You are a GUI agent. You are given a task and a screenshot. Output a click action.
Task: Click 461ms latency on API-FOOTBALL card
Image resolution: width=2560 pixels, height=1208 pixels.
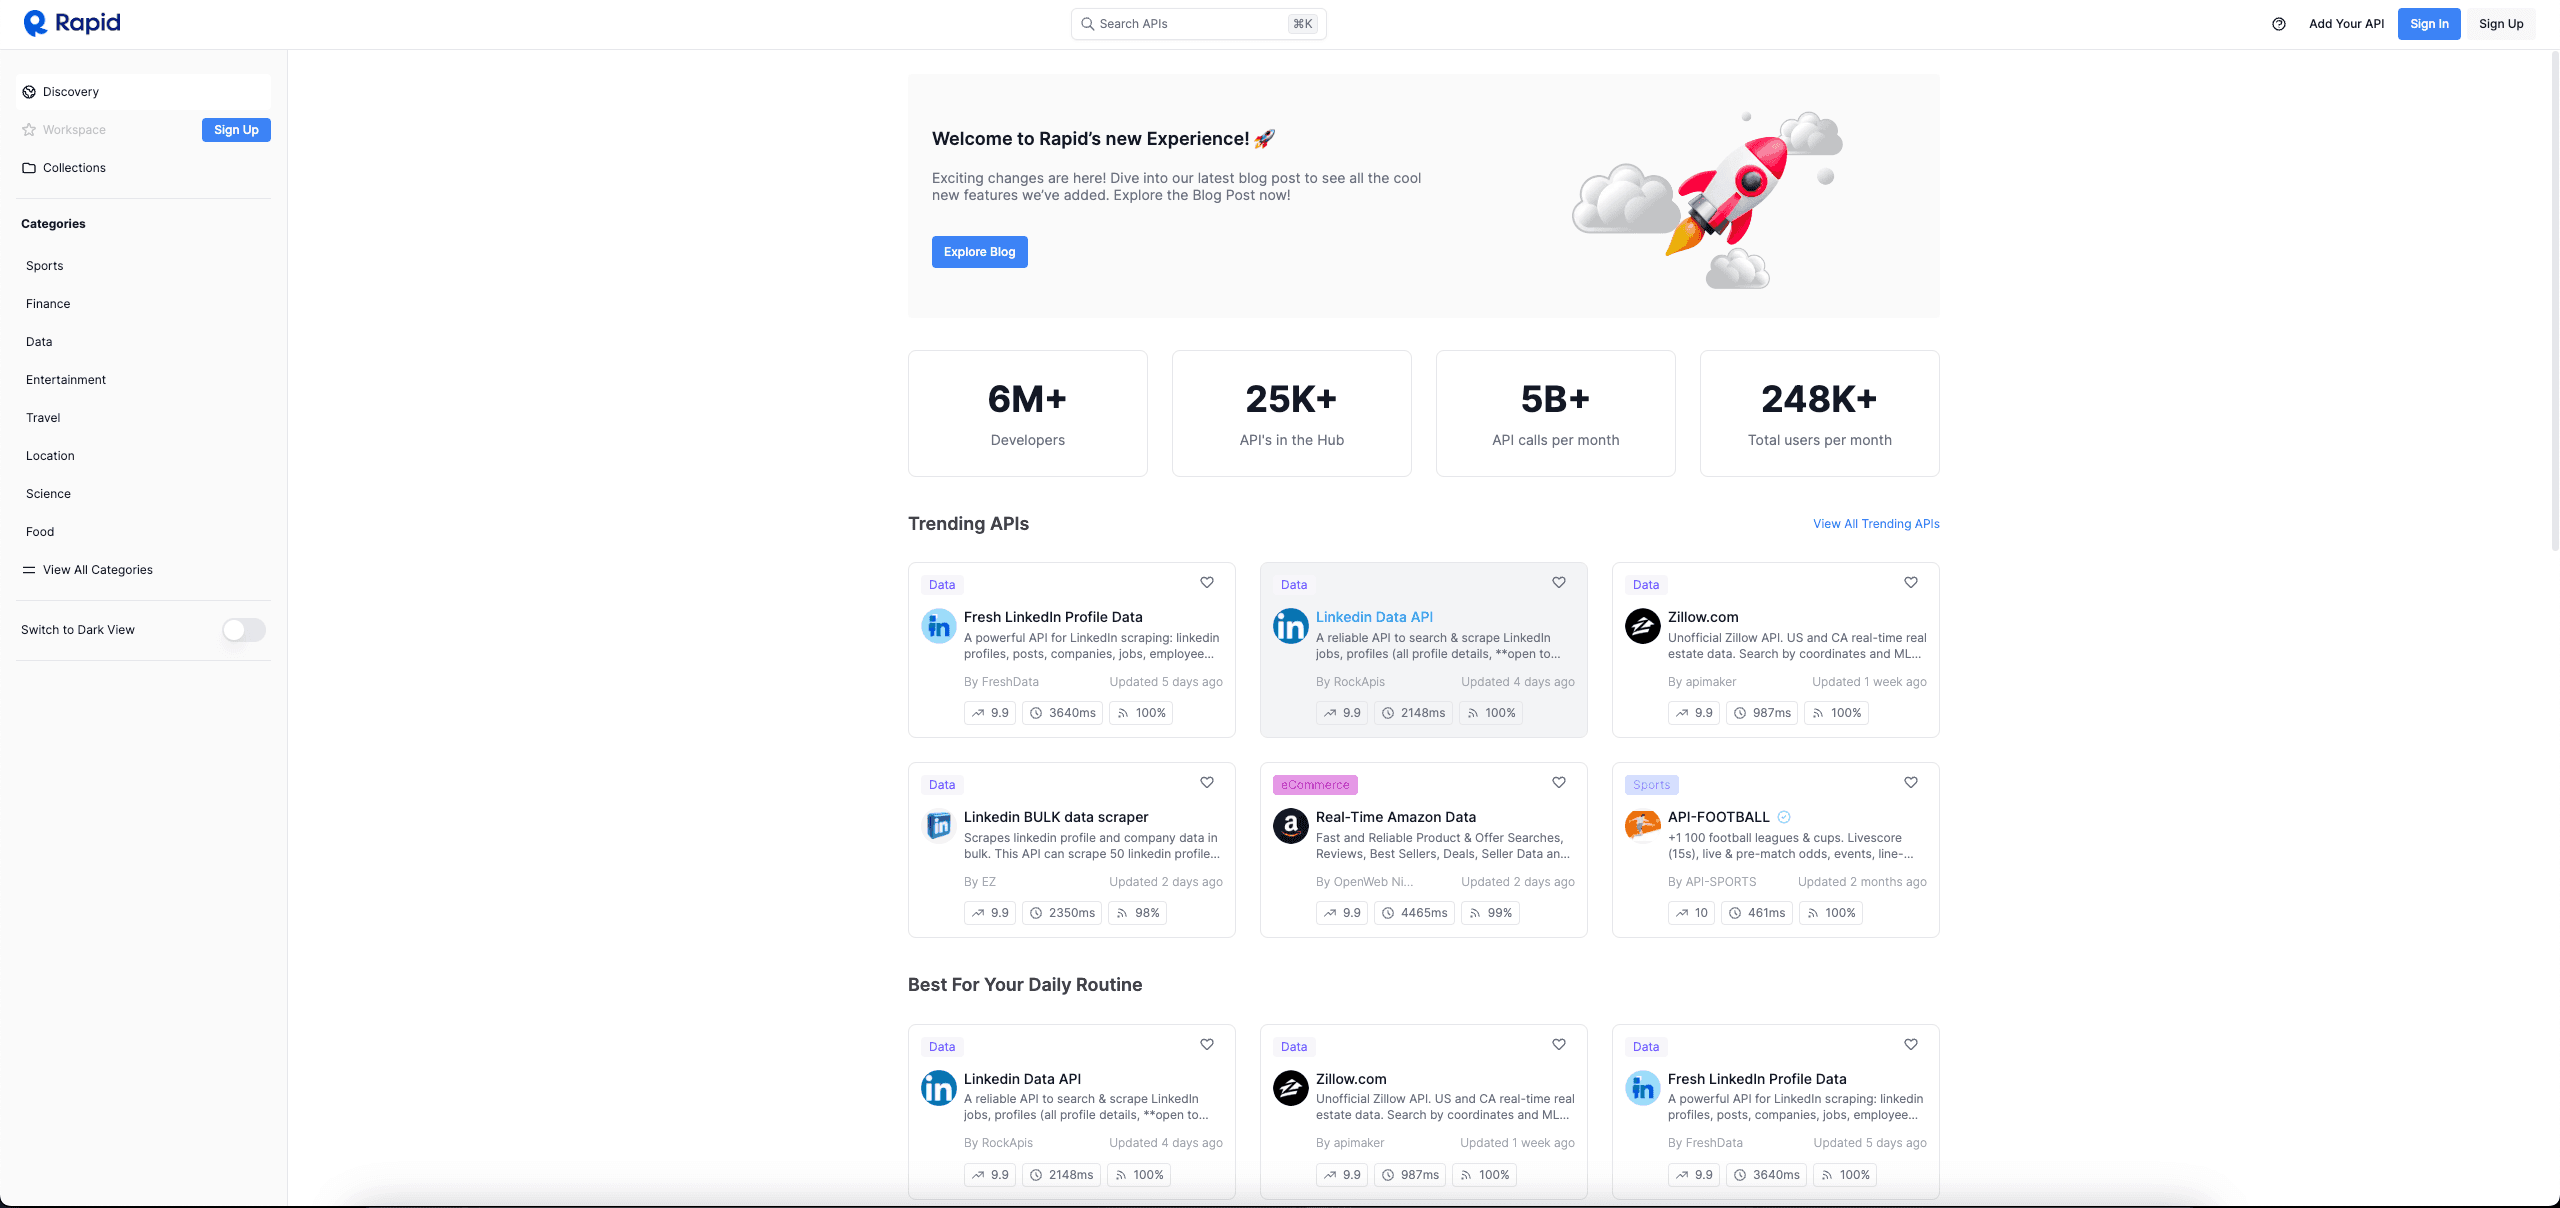coord(1757,913)
